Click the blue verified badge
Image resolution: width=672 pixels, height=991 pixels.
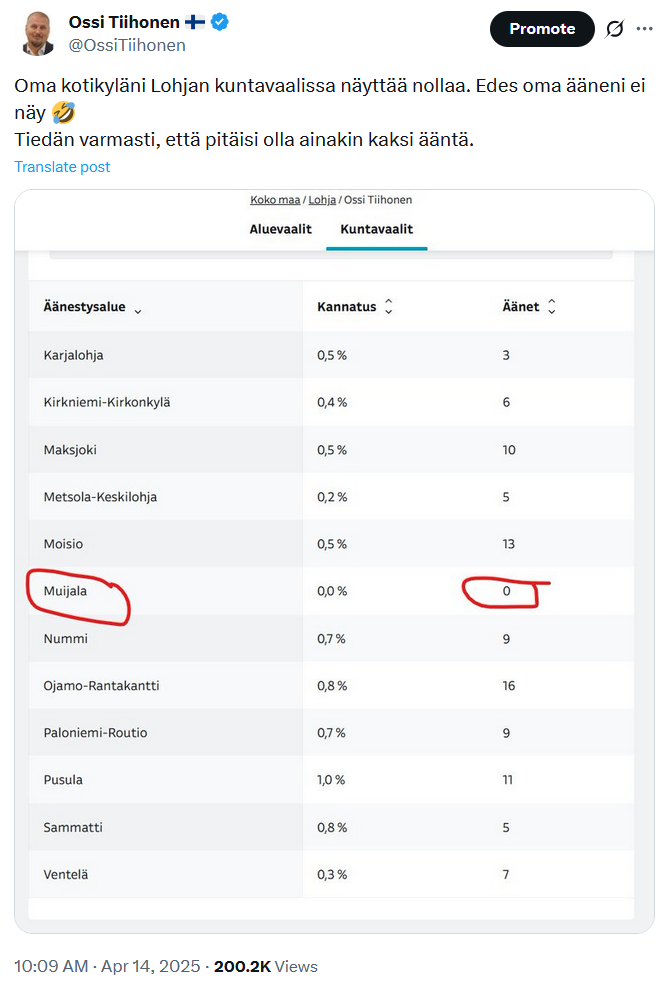point(218,22)
